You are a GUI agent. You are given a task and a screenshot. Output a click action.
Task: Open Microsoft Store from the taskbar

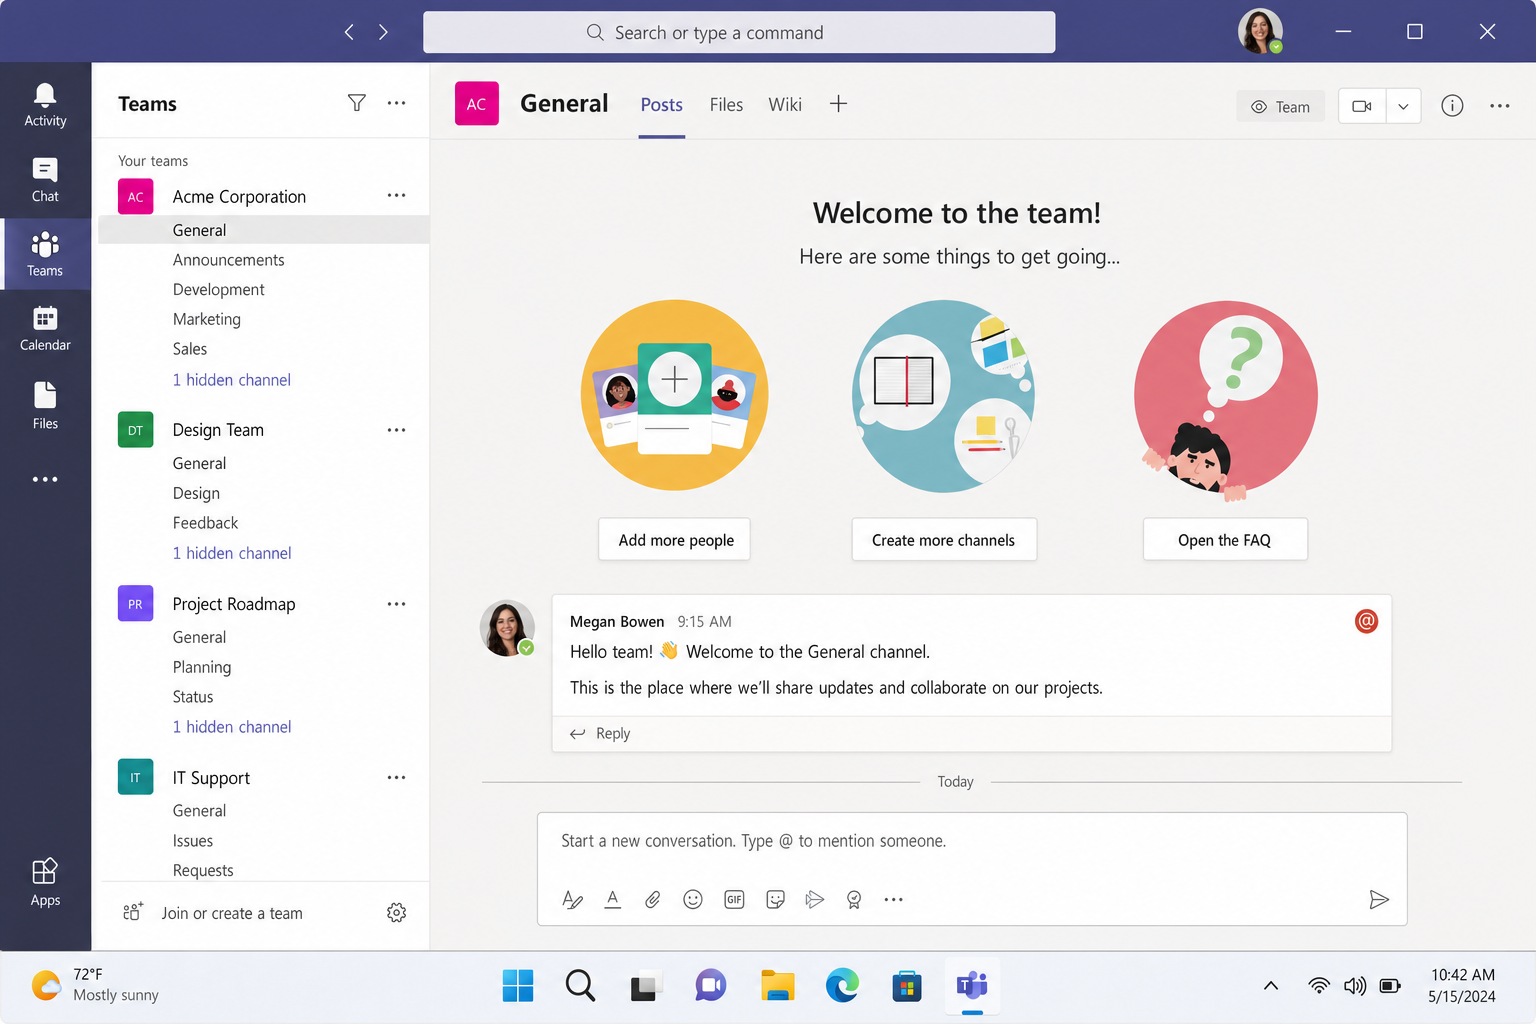click(x=906, y=986)
